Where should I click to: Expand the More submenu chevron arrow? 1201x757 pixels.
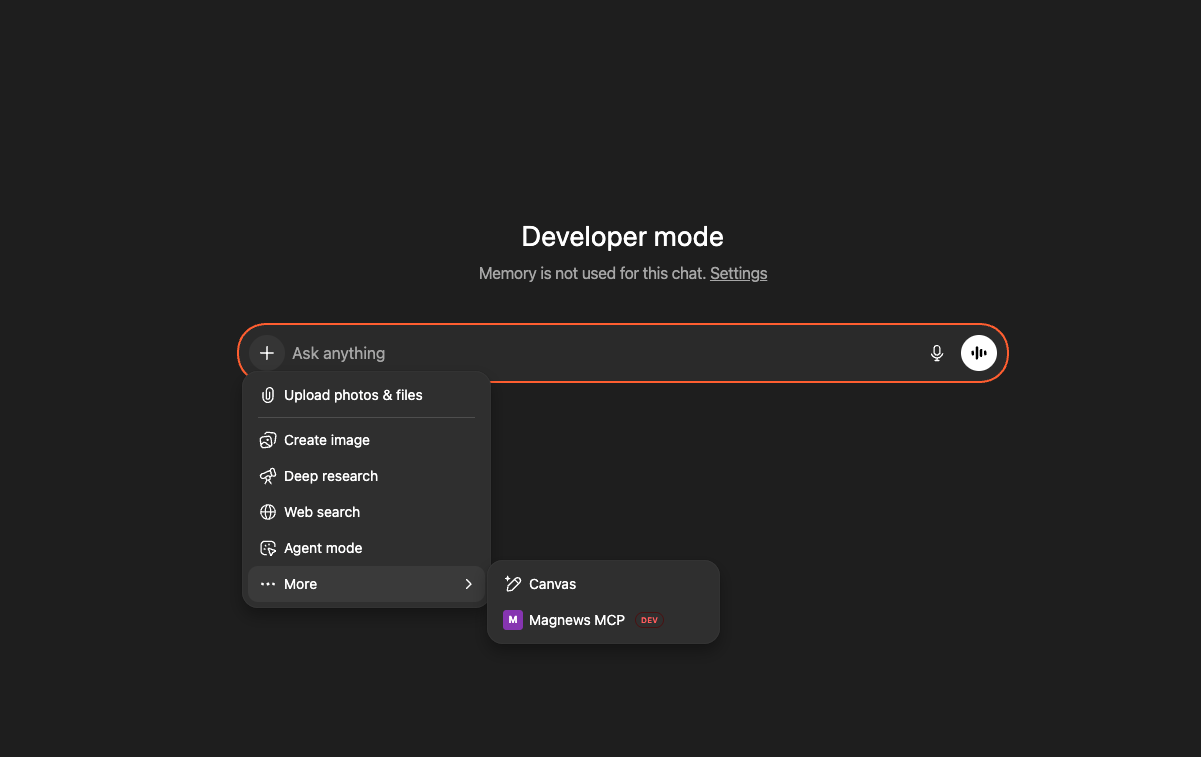[468, 584]
